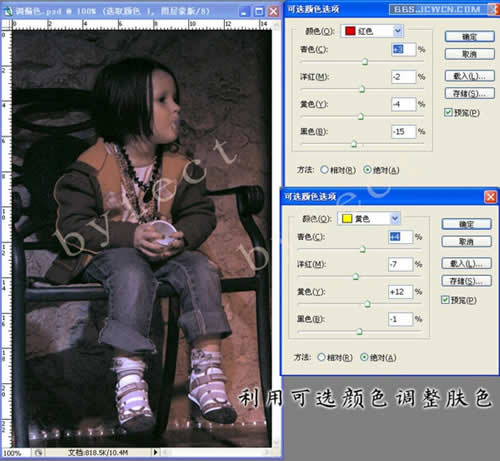Close the lower Selective Color dialog

click(x=490, y=197)
